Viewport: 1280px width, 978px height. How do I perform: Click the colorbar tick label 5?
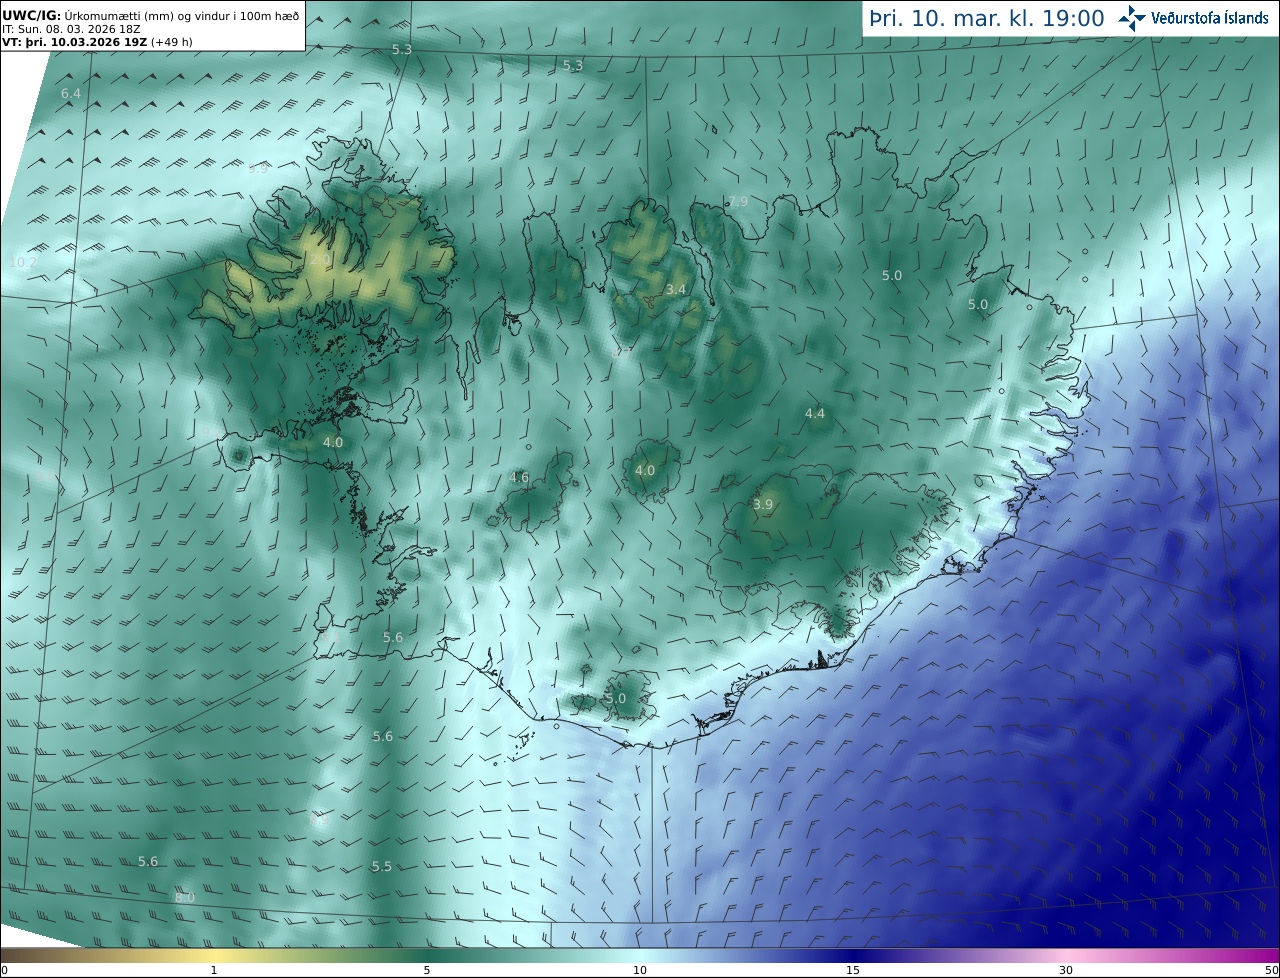pyautogui.click(x=427, y=970)
